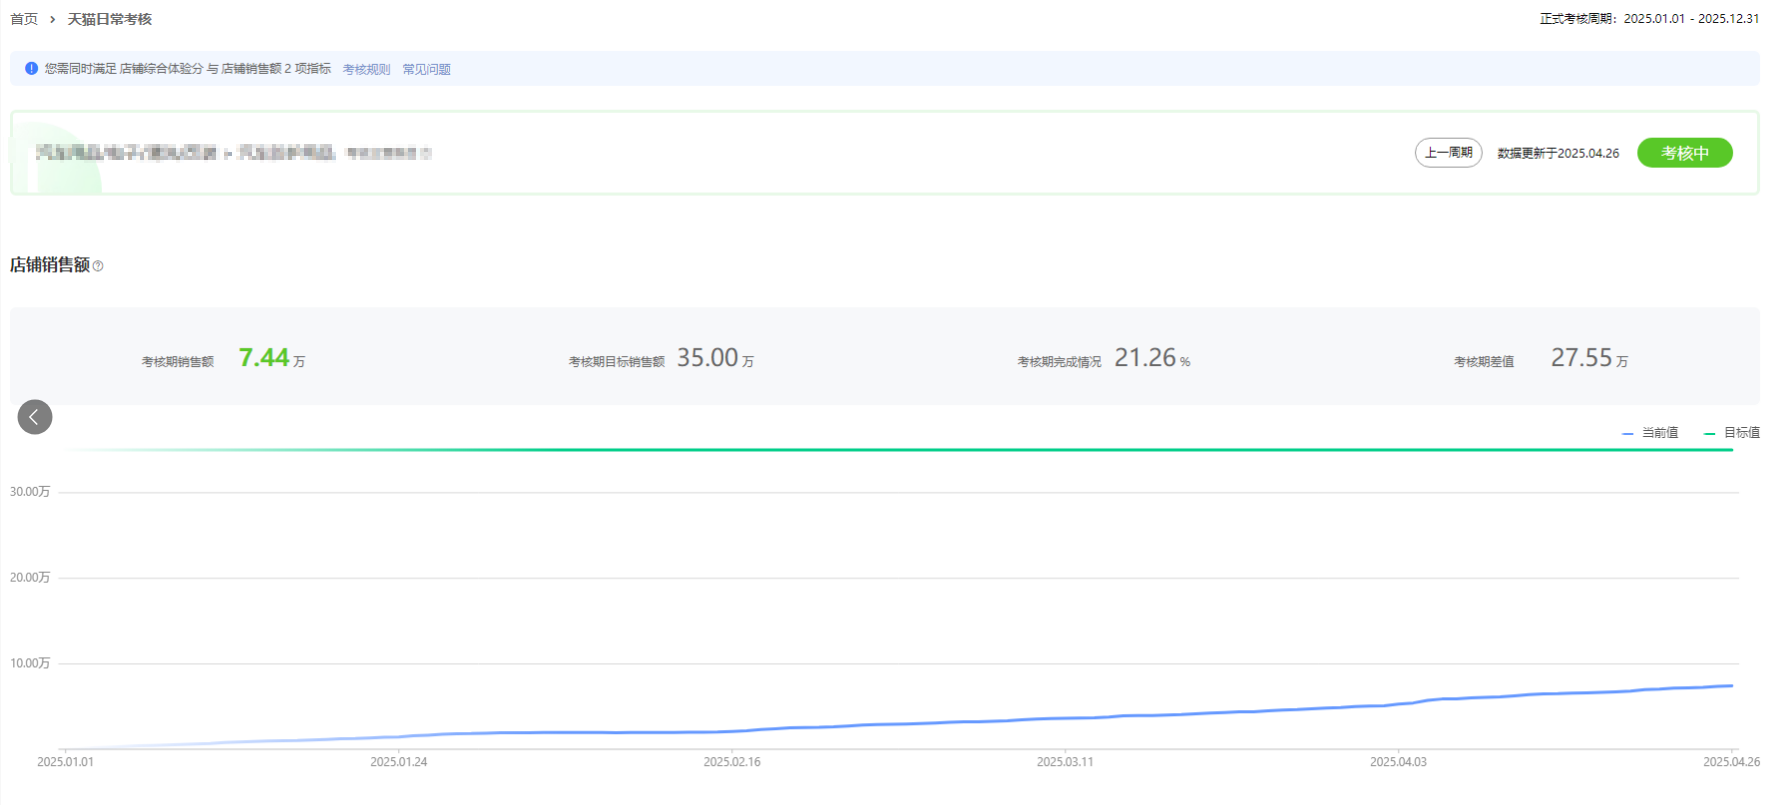
Task: Click the green 考核中 status button
Action: (1684, 153)
